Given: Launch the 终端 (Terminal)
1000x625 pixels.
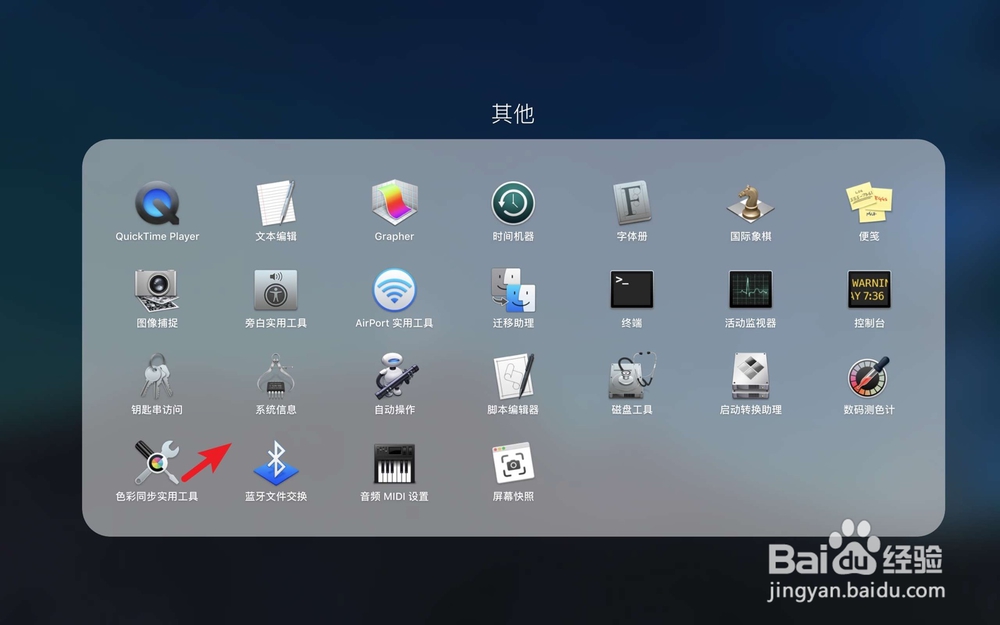Looking at the screenshot, I should (x=630, y=290).
